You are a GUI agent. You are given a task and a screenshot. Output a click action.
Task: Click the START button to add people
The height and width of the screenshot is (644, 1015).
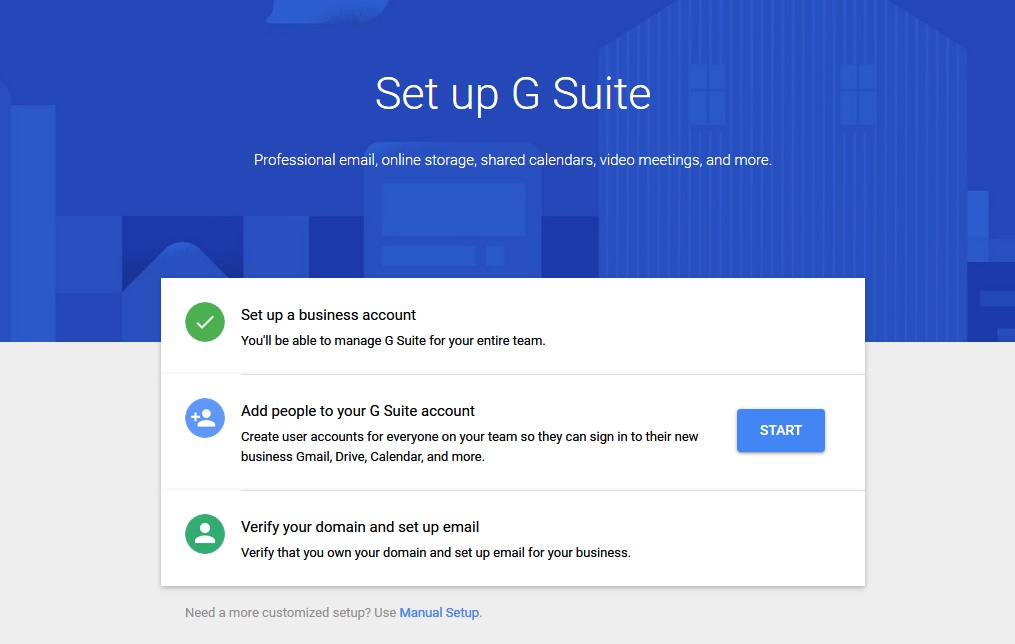coord(780,430)
